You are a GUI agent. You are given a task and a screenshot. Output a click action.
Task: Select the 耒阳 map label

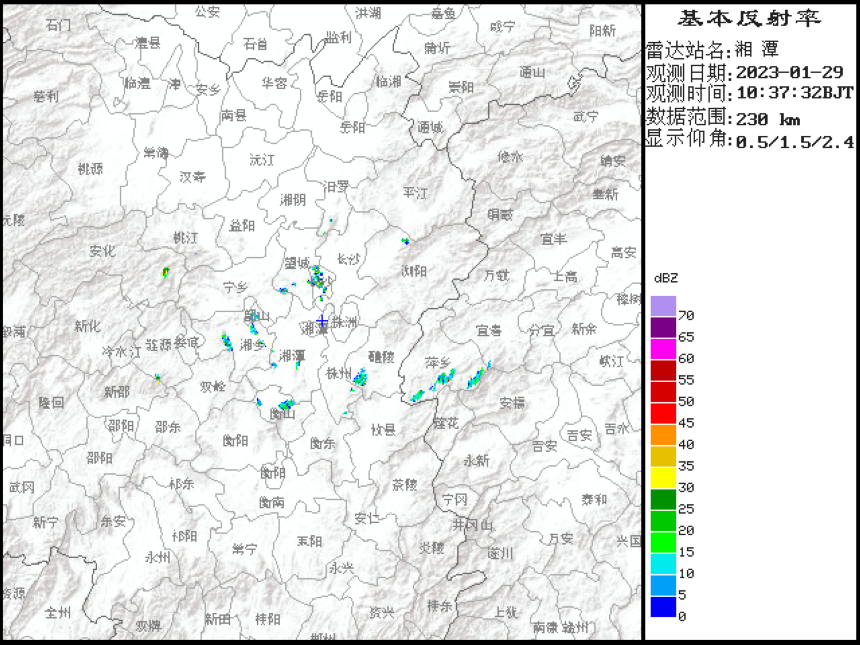(309, 541)
